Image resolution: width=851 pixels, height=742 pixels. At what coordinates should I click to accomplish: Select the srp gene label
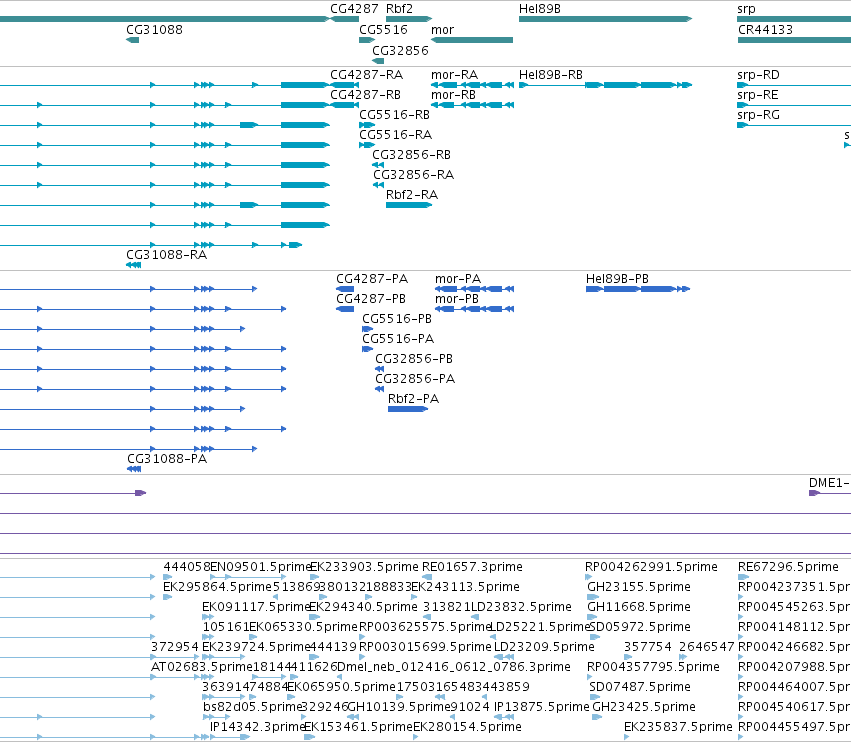point(746,9)
